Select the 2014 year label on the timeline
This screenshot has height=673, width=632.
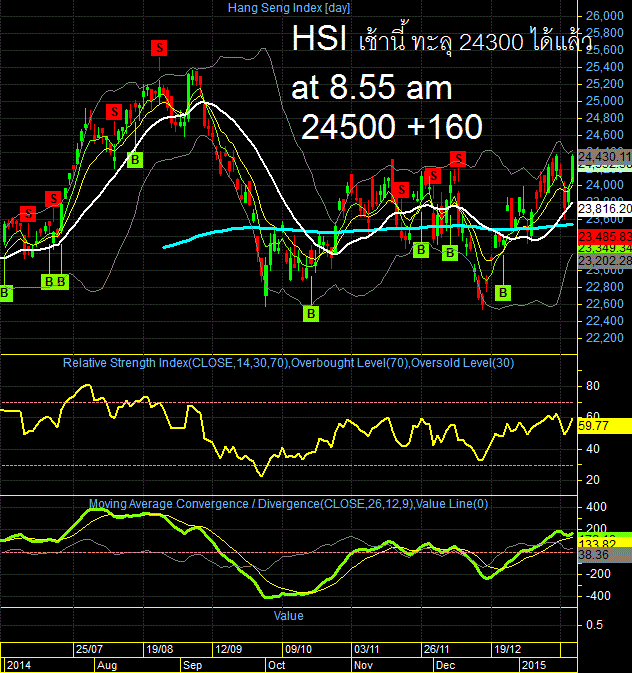coord(19,665)
